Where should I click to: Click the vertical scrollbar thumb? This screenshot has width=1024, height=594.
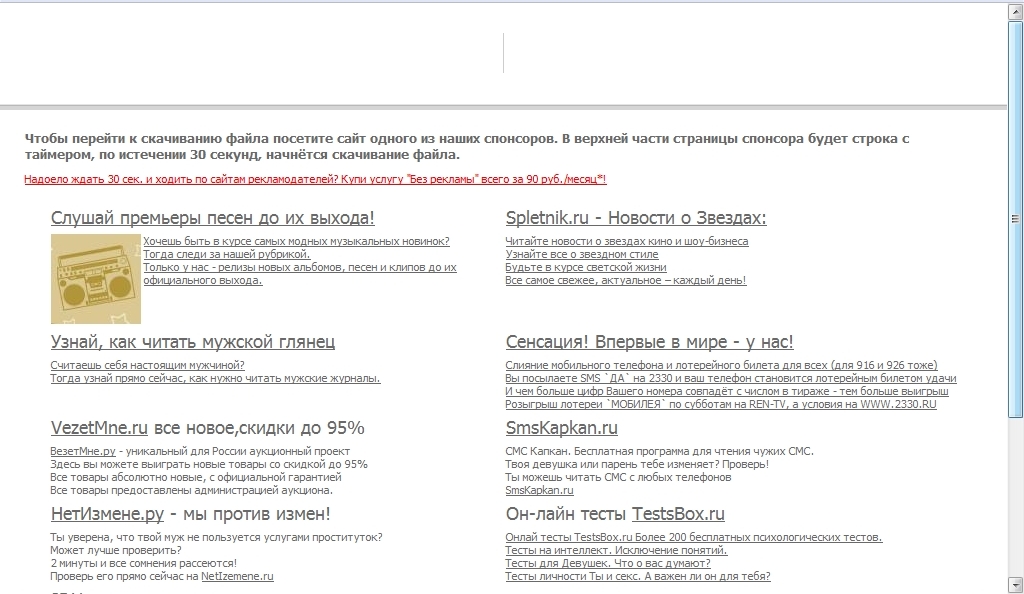click(x=1016, y=219)
